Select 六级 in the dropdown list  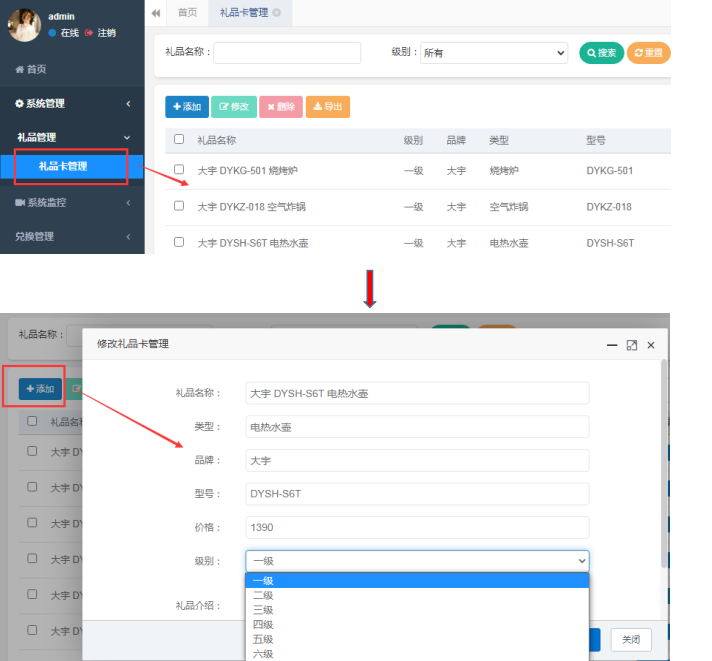click(417, 654)
